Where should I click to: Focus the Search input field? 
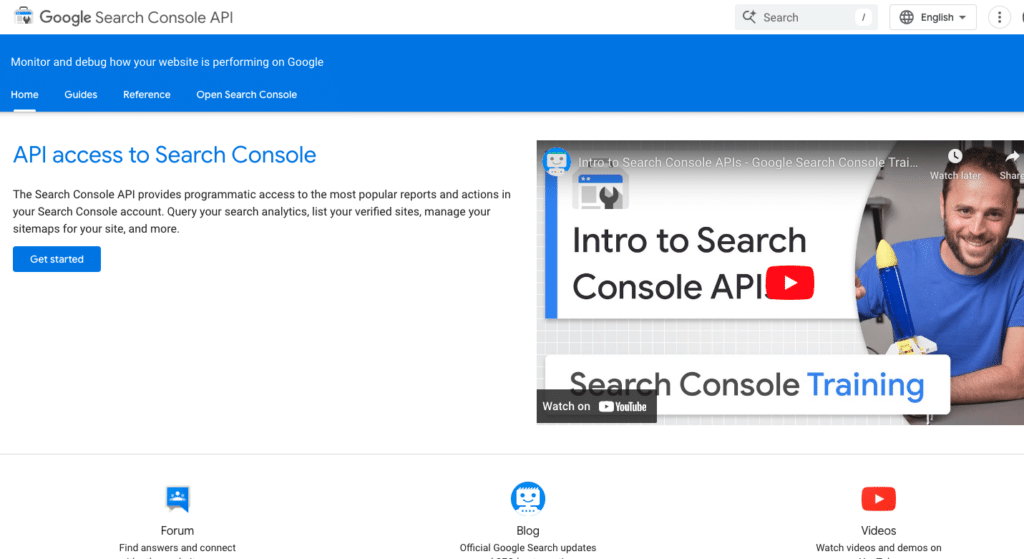(806, 17)
